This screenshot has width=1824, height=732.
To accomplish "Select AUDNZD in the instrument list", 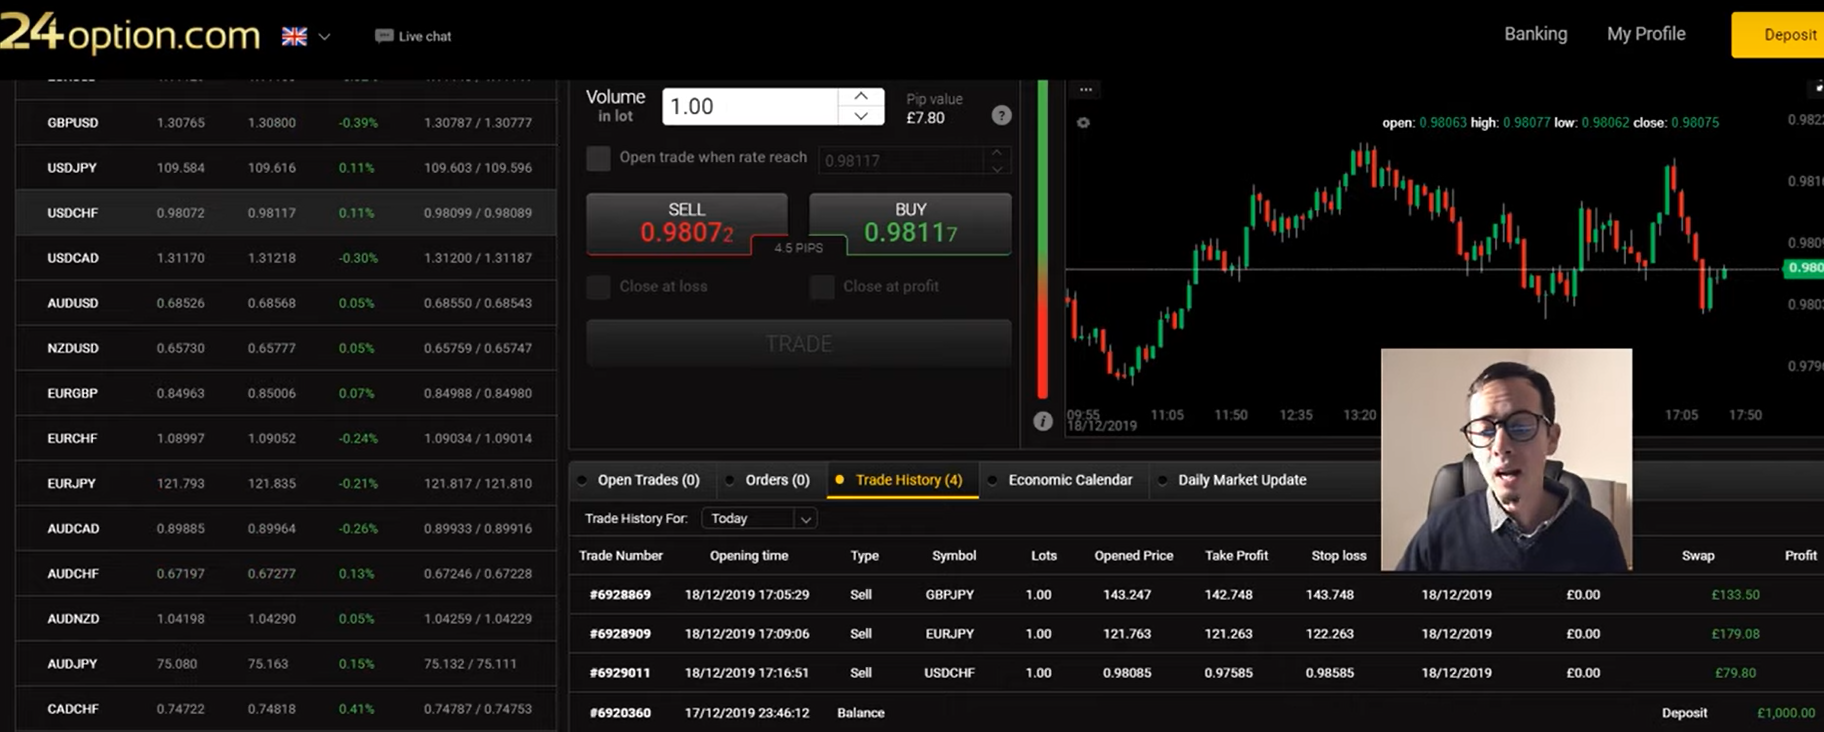I will 286,618.
